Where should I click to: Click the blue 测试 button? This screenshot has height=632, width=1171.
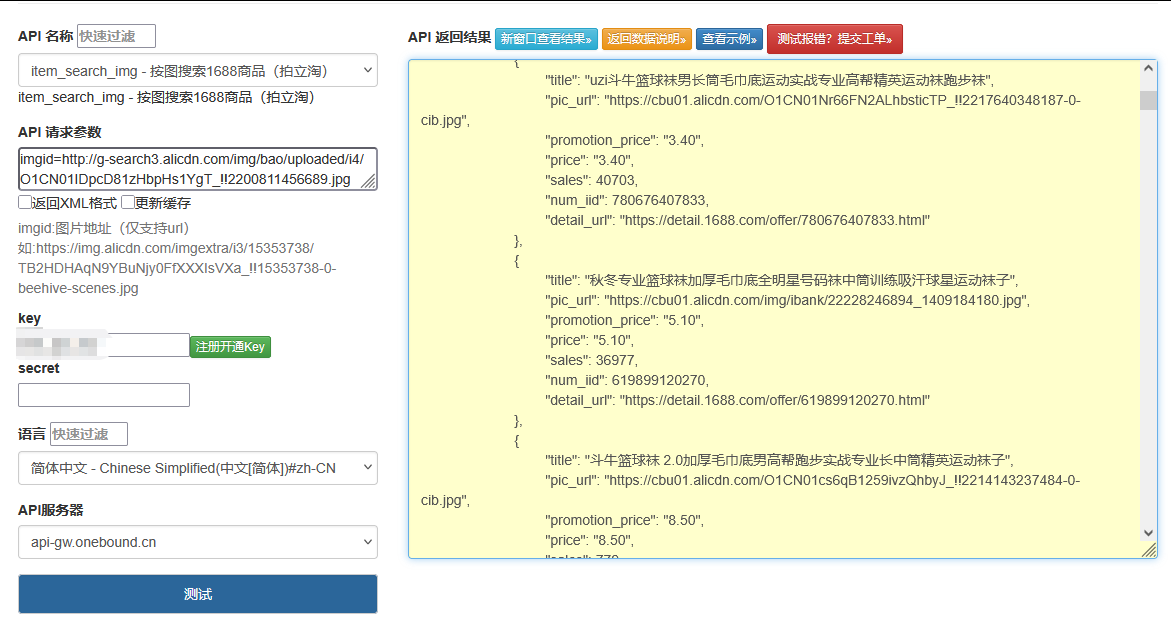198,594
